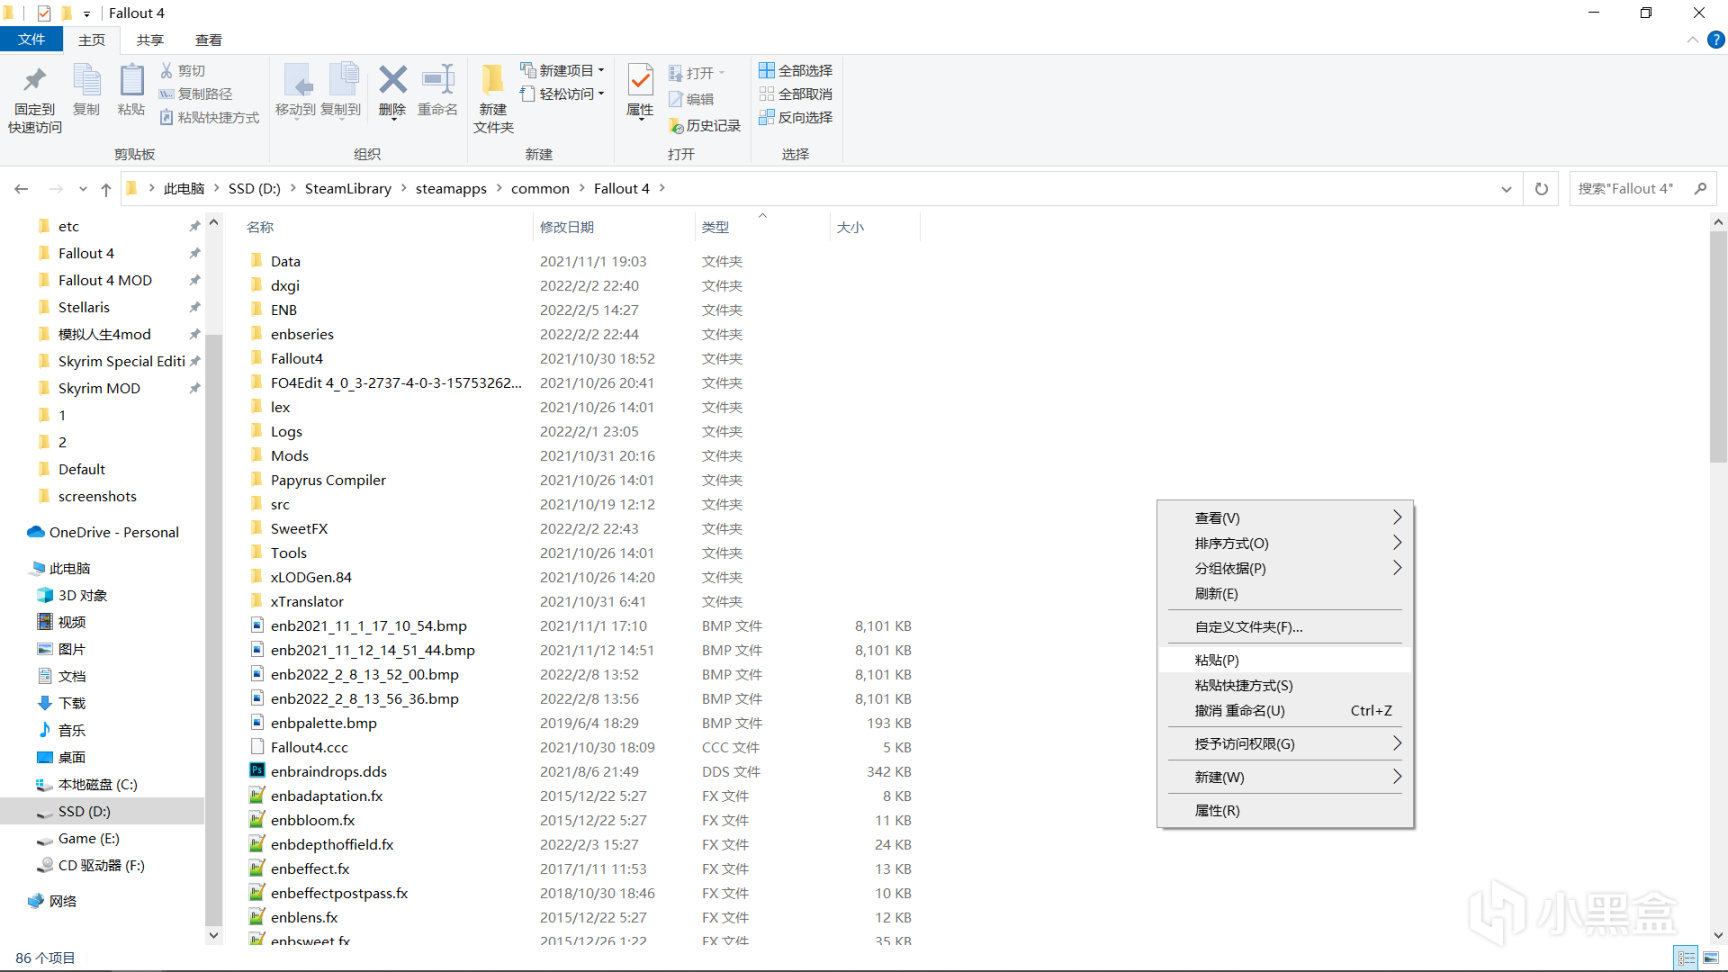Click Select none (全部取消)
This screenshot has width=1728, height=972.
coord(796,94)
